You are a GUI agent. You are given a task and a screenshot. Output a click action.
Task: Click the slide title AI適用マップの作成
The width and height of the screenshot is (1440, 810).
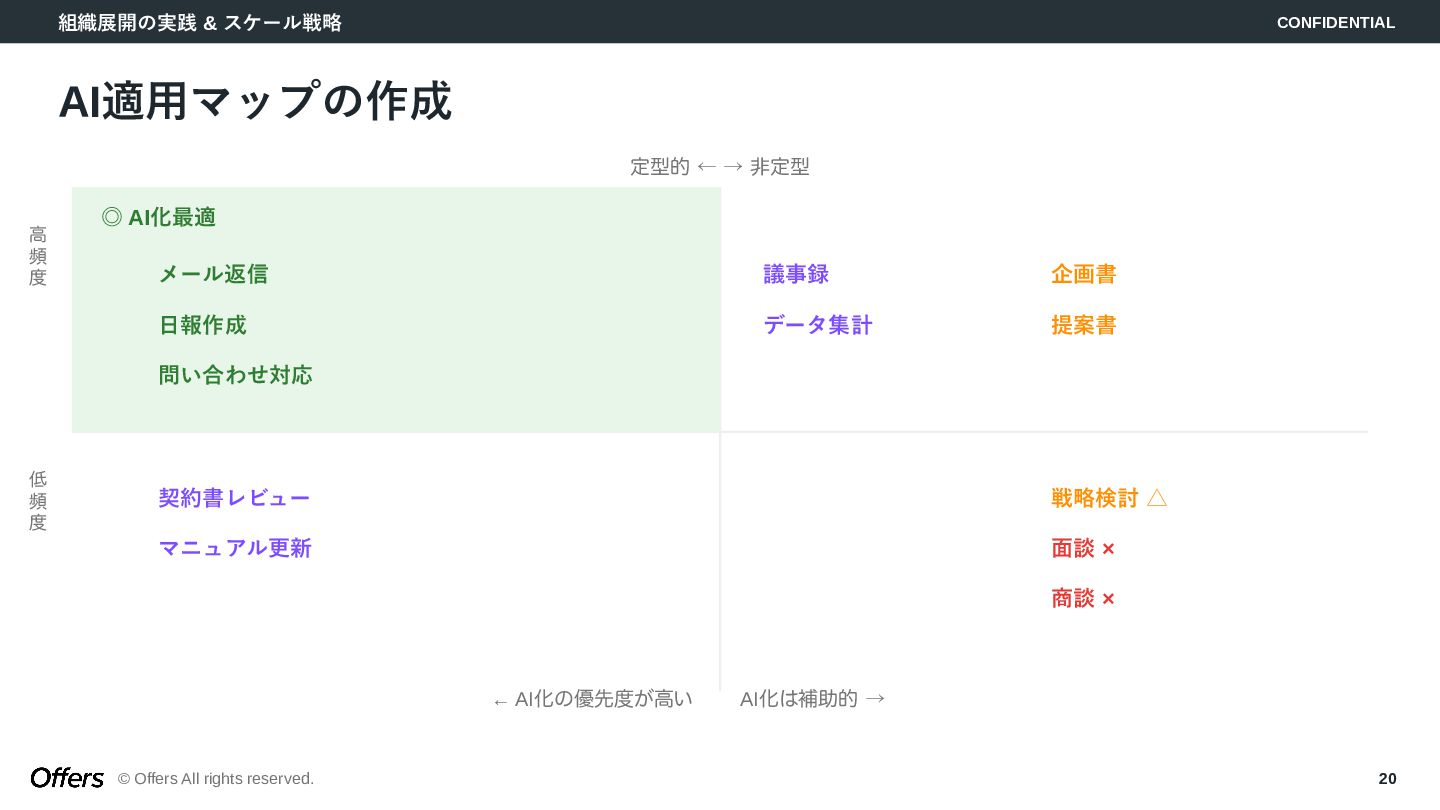(x=255, y=101)
